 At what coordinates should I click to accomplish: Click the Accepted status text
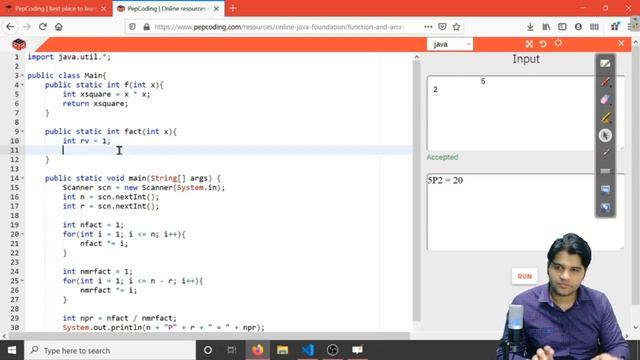[442, 157]
